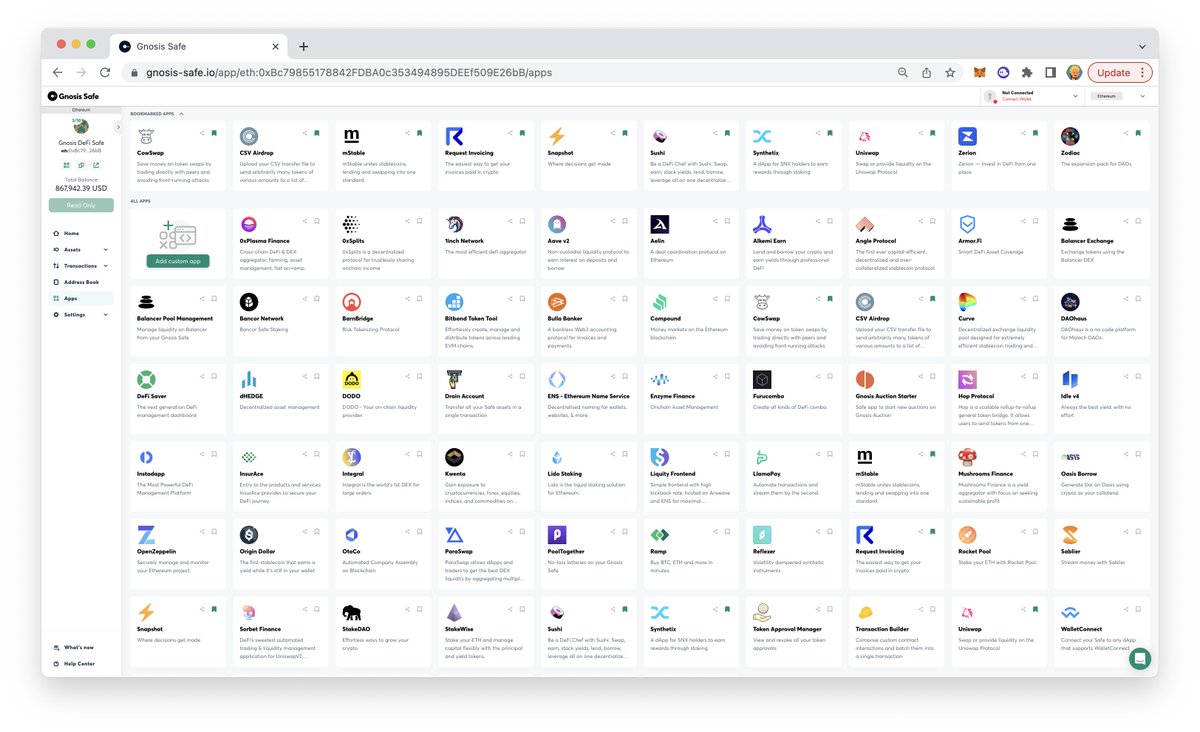Bookmark the 0xSplits app
Screen dimensions: 1200x732
click(x=418, y=221)
